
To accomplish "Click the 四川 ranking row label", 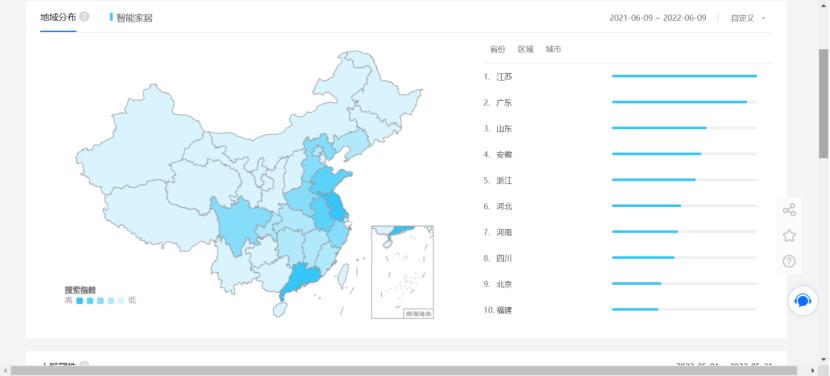I will coord(504,258).
